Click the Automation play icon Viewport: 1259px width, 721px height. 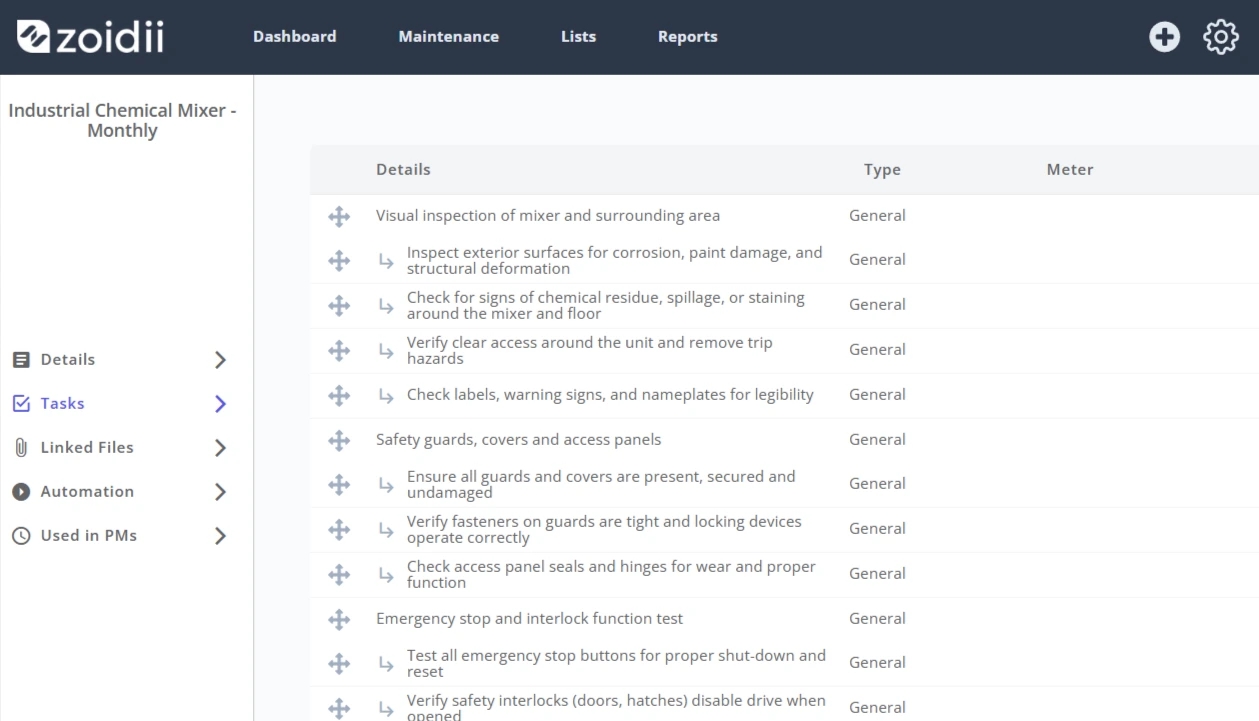[21, 492]
